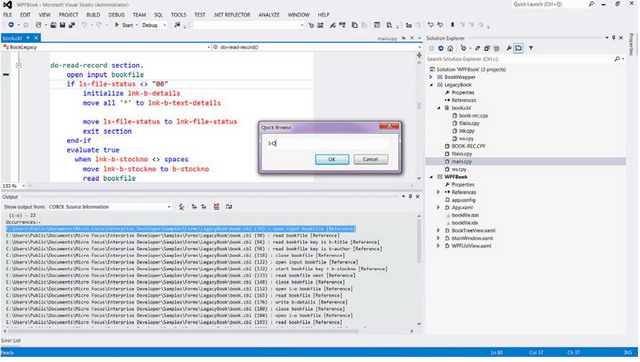Open Properties wrench icon in Solution Explorer

pos(509,49)
